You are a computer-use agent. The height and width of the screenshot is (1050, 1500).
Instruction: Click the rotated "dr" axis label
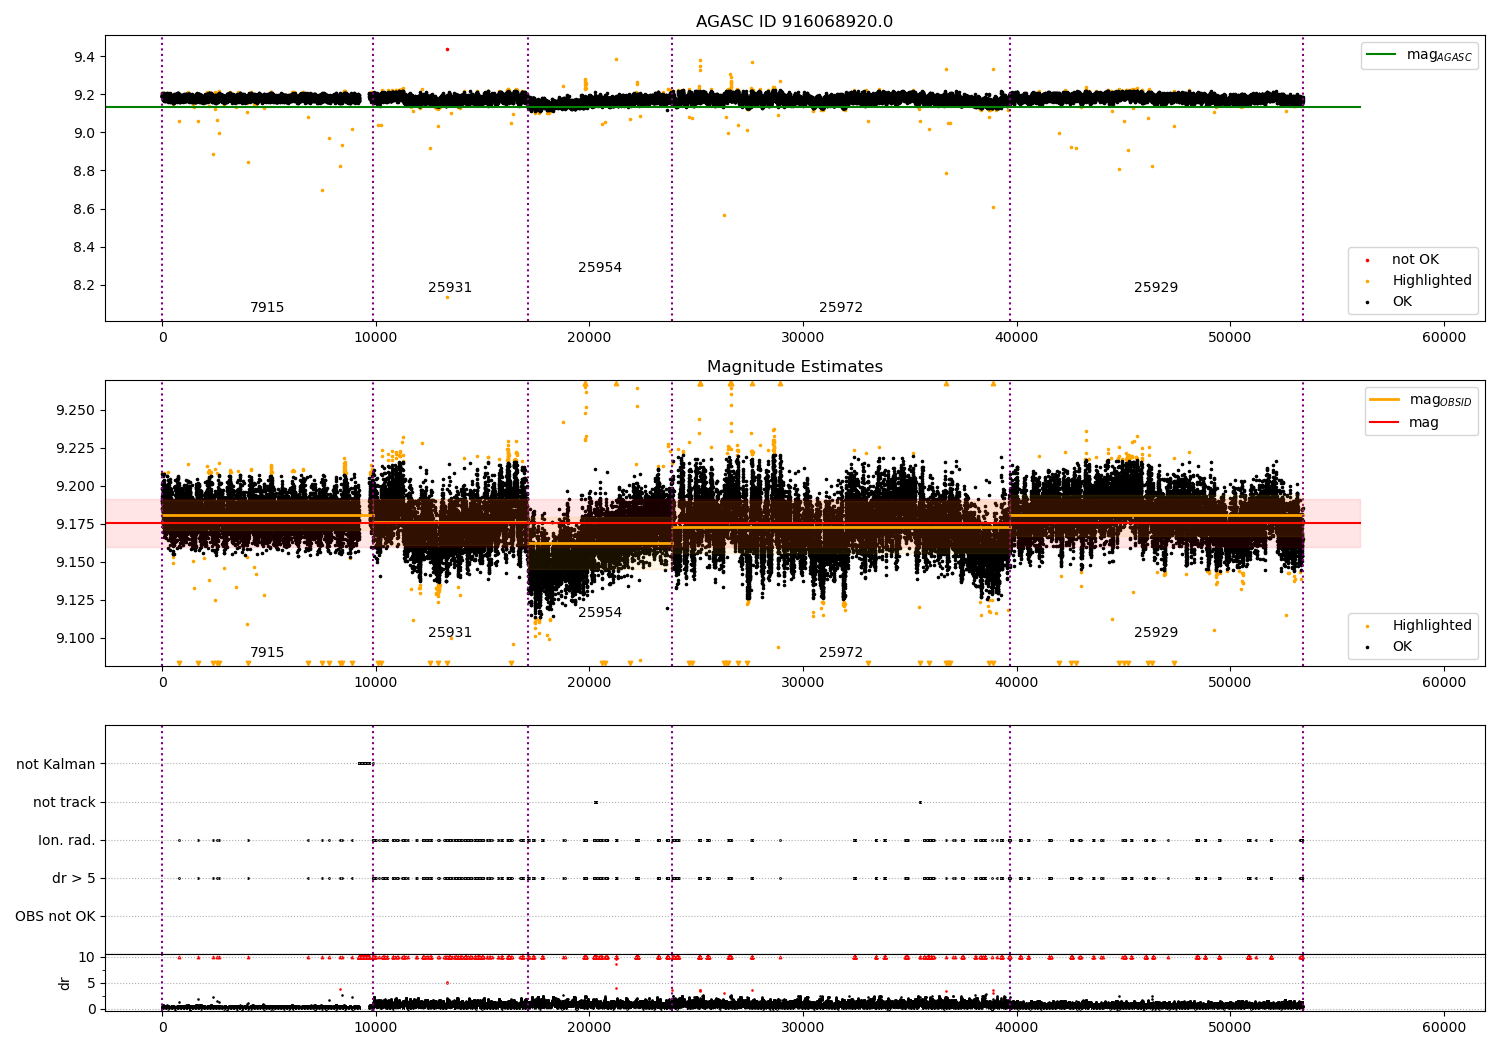coord(65,983)
